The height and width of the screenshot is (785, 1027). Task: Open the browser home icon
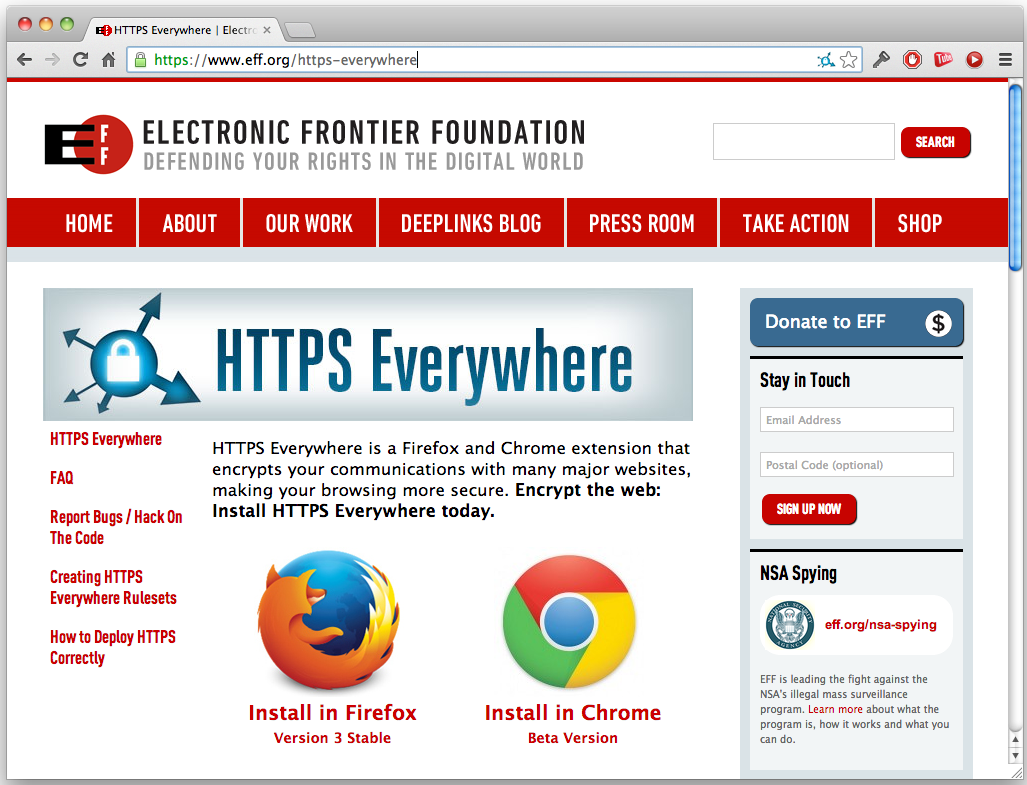pos(109,60)
